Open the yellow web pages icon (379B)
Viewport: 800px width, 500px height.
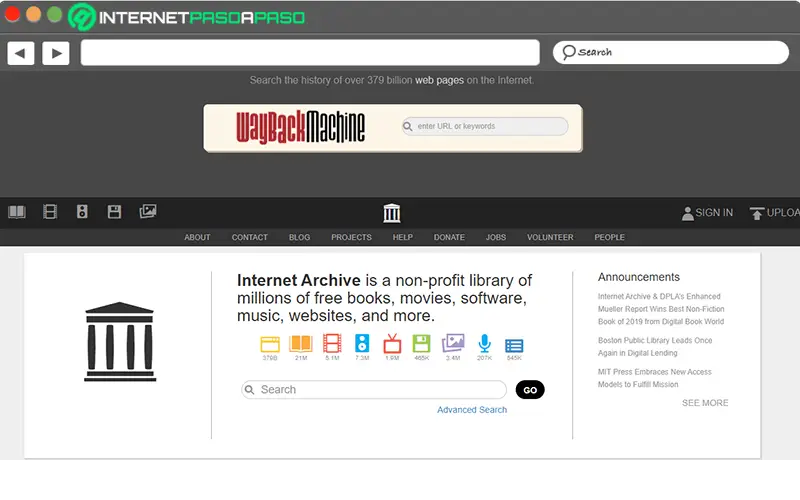[270, 344]
